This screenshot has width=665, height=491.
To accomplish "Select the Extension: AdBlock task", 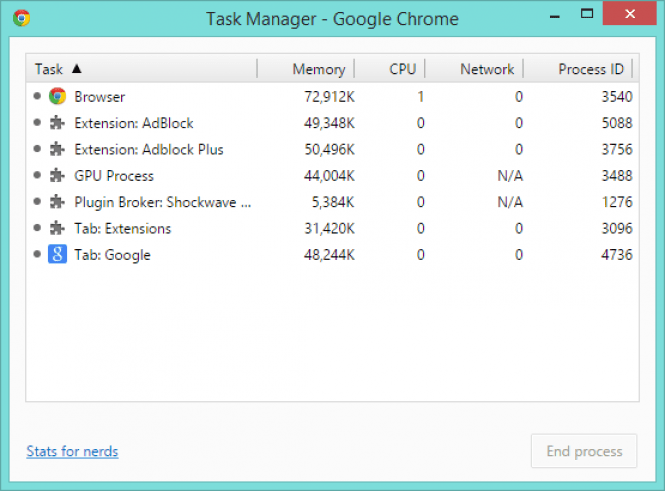I will [332, 123].
